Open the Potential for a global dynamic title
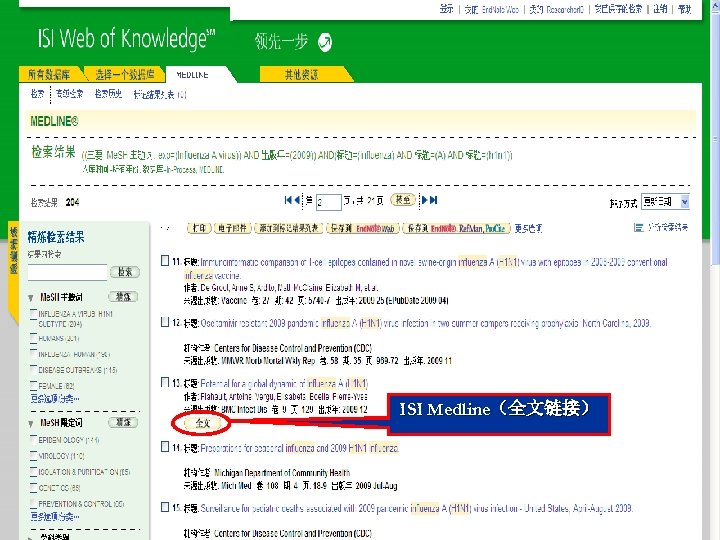Screen dimensions: 720x540 click(284, 383)
